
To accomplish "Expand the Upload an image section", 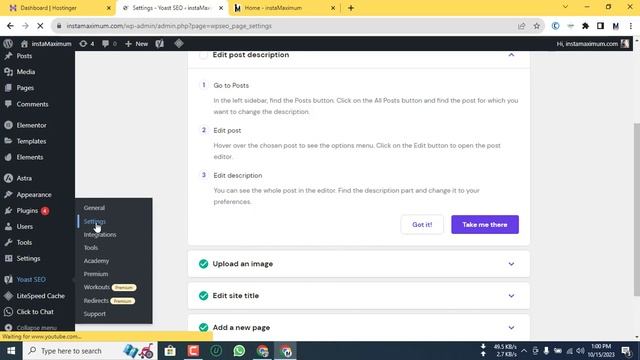I will [511, 264].
